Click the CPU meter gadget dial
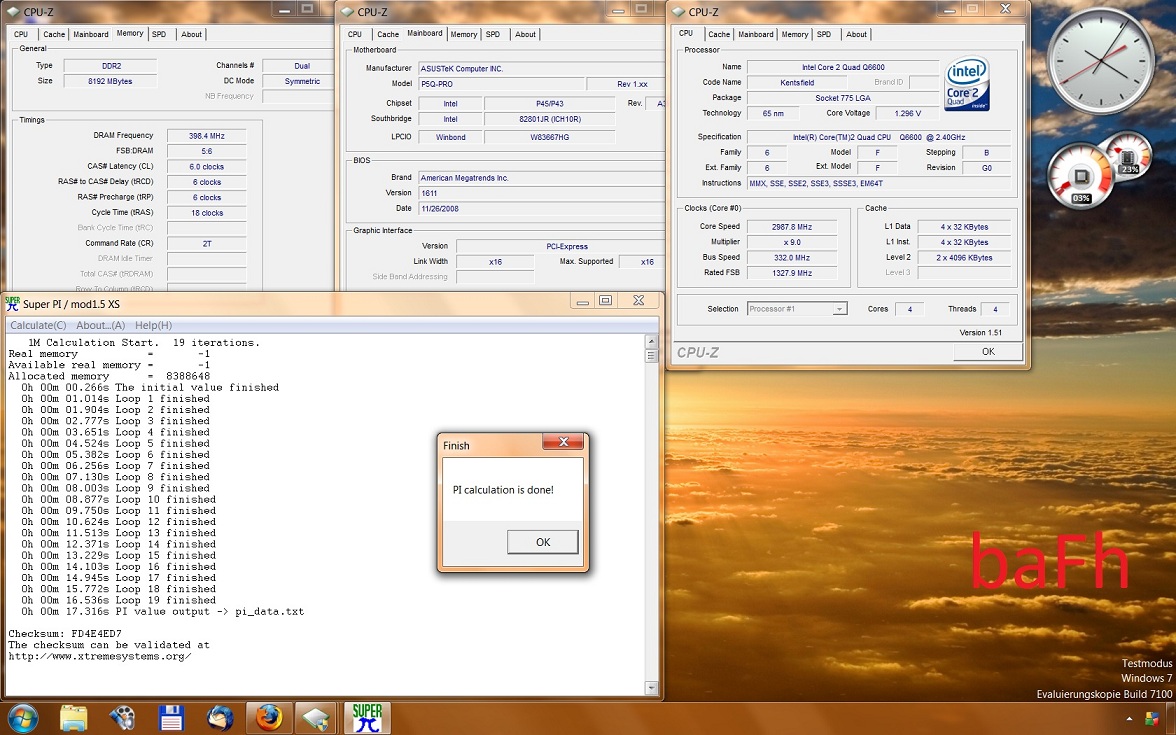1176x735 pixels. coord(1079,178)
